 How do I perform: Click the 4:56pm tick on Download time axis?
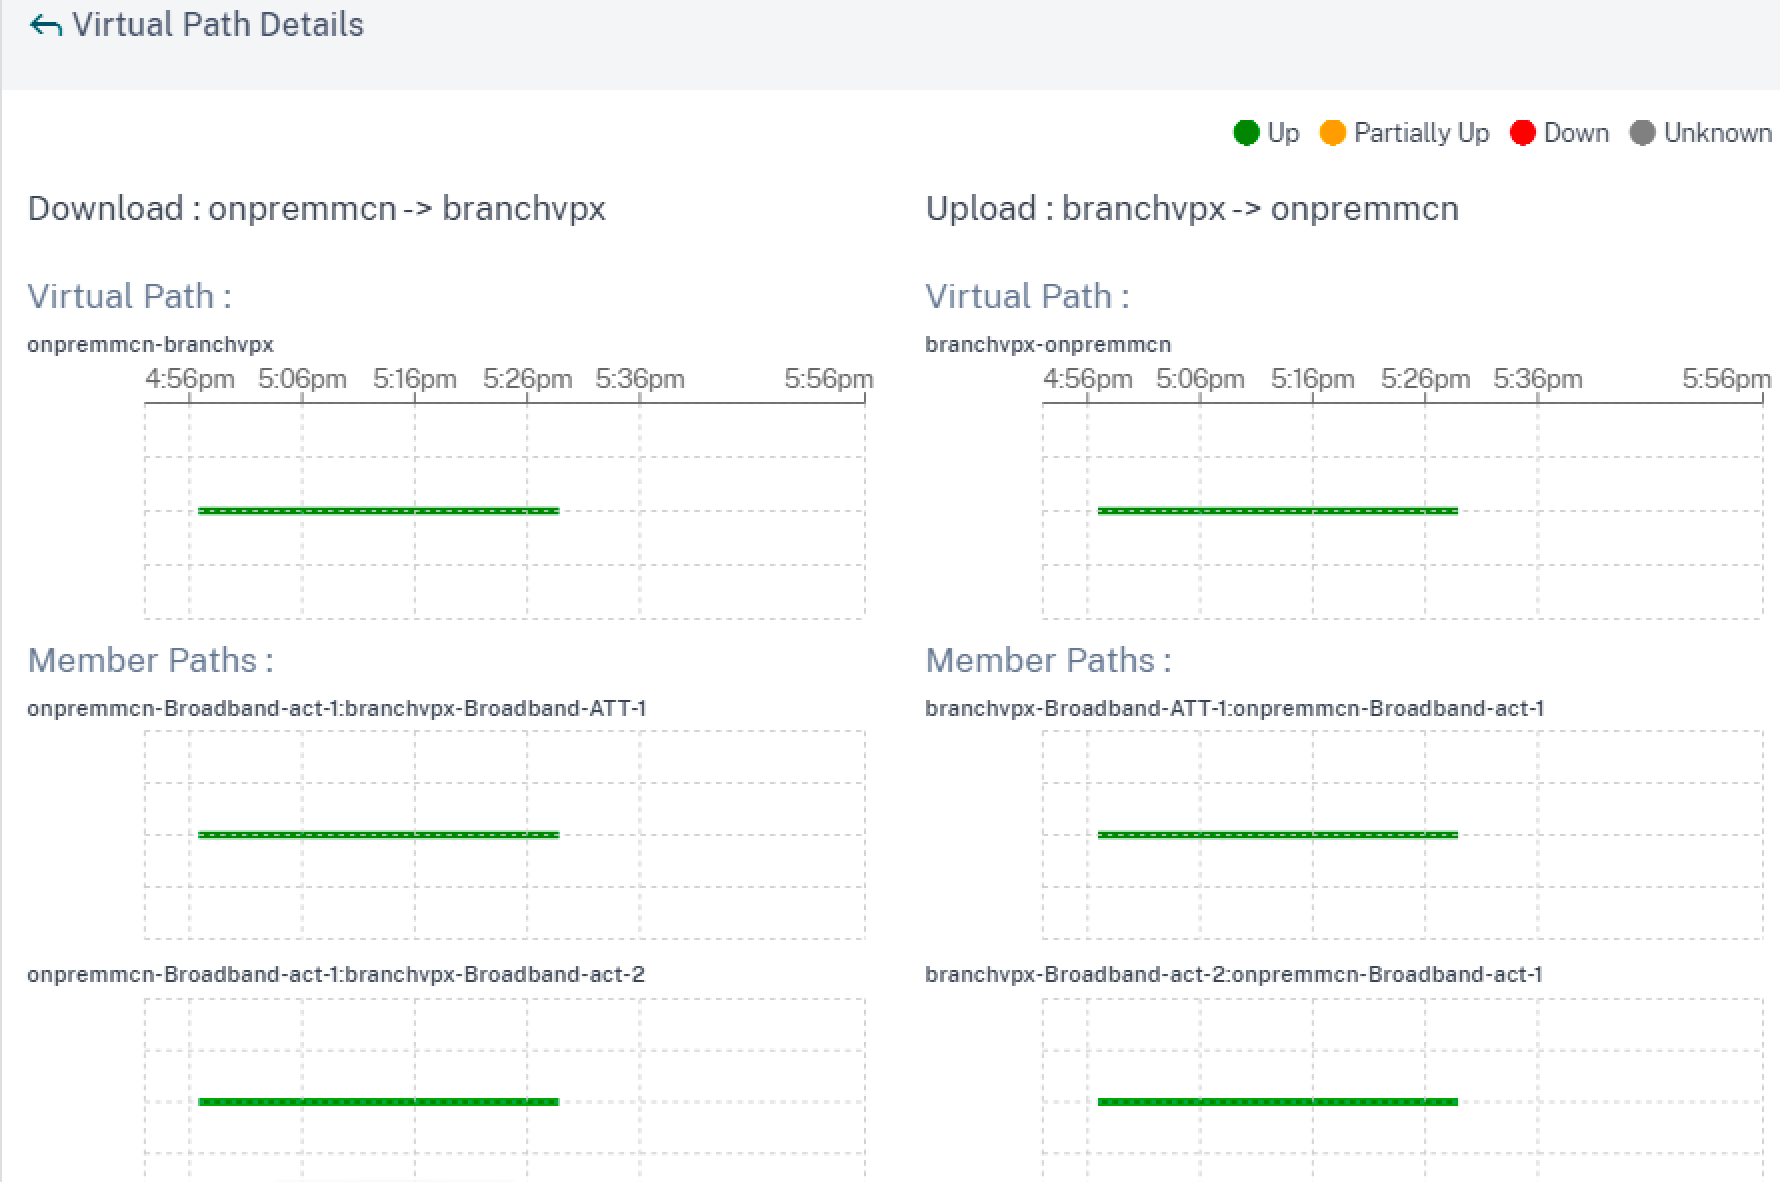[190, 380]
